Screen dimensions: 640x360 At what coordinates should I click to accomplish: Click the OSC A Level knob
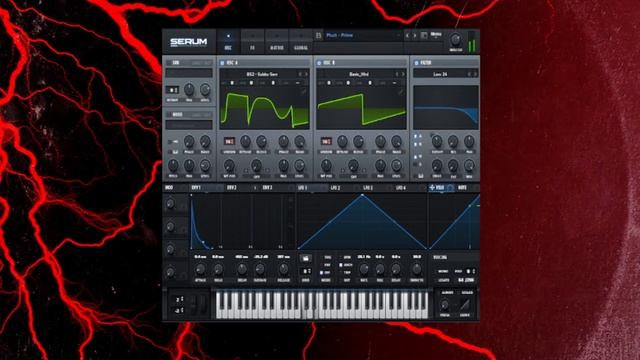pos(299,166)
